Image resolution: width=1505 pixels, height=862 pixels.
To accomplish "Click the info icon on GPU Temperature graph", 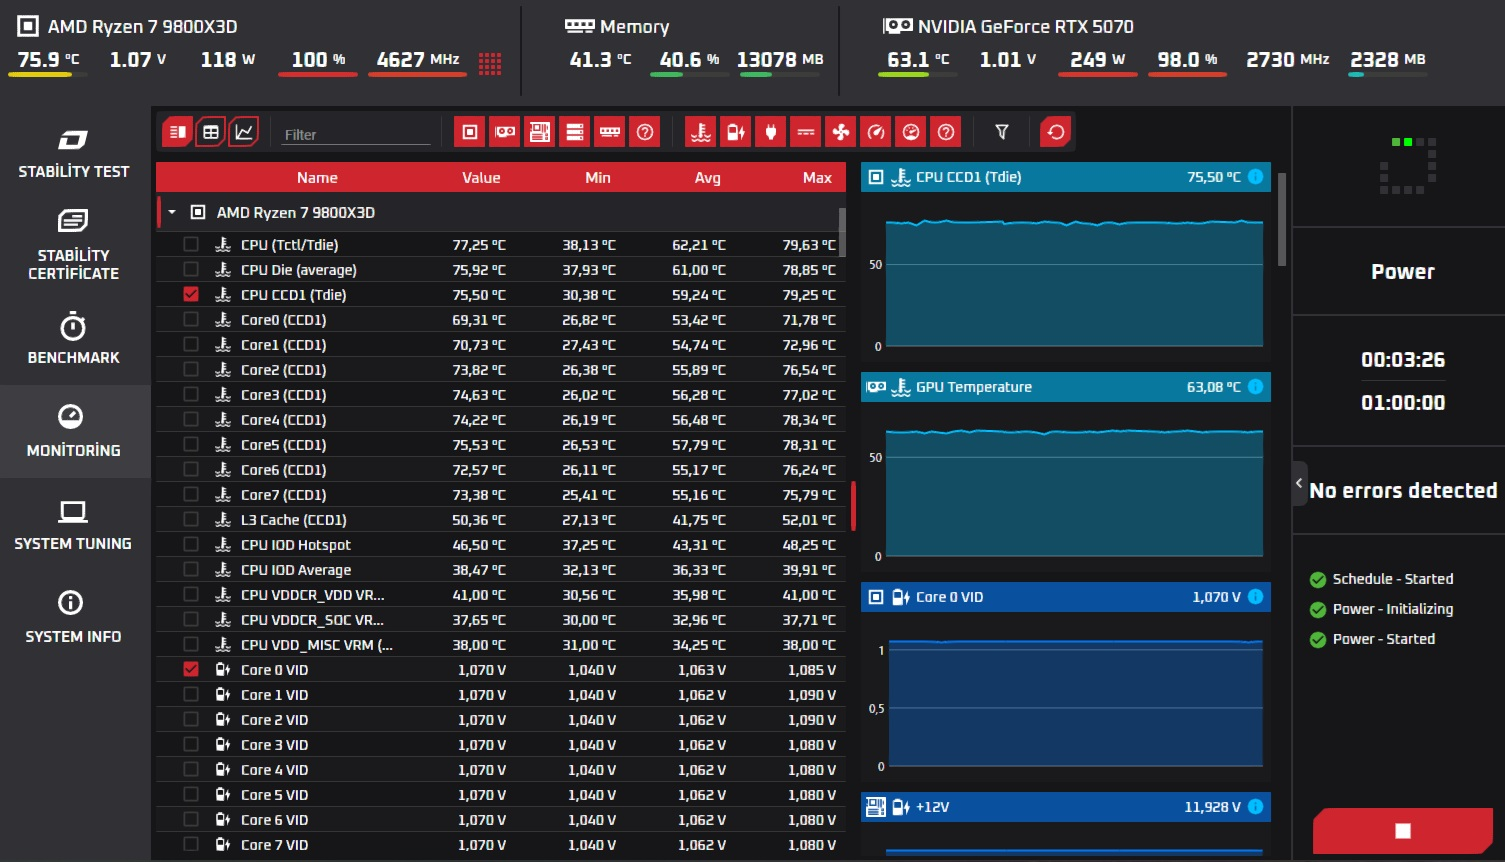I will pos(1256,387).
